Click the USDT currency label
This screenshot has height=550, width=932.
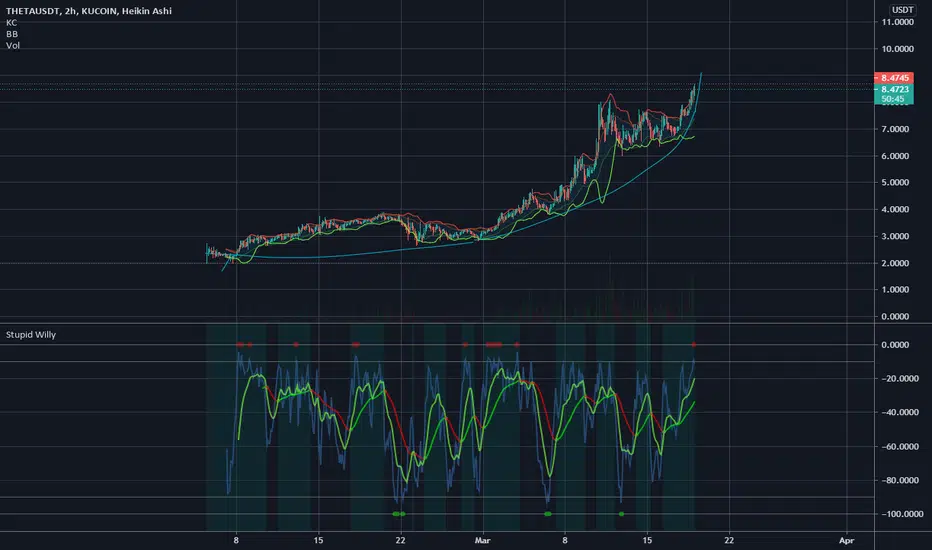tap(902, 10)
